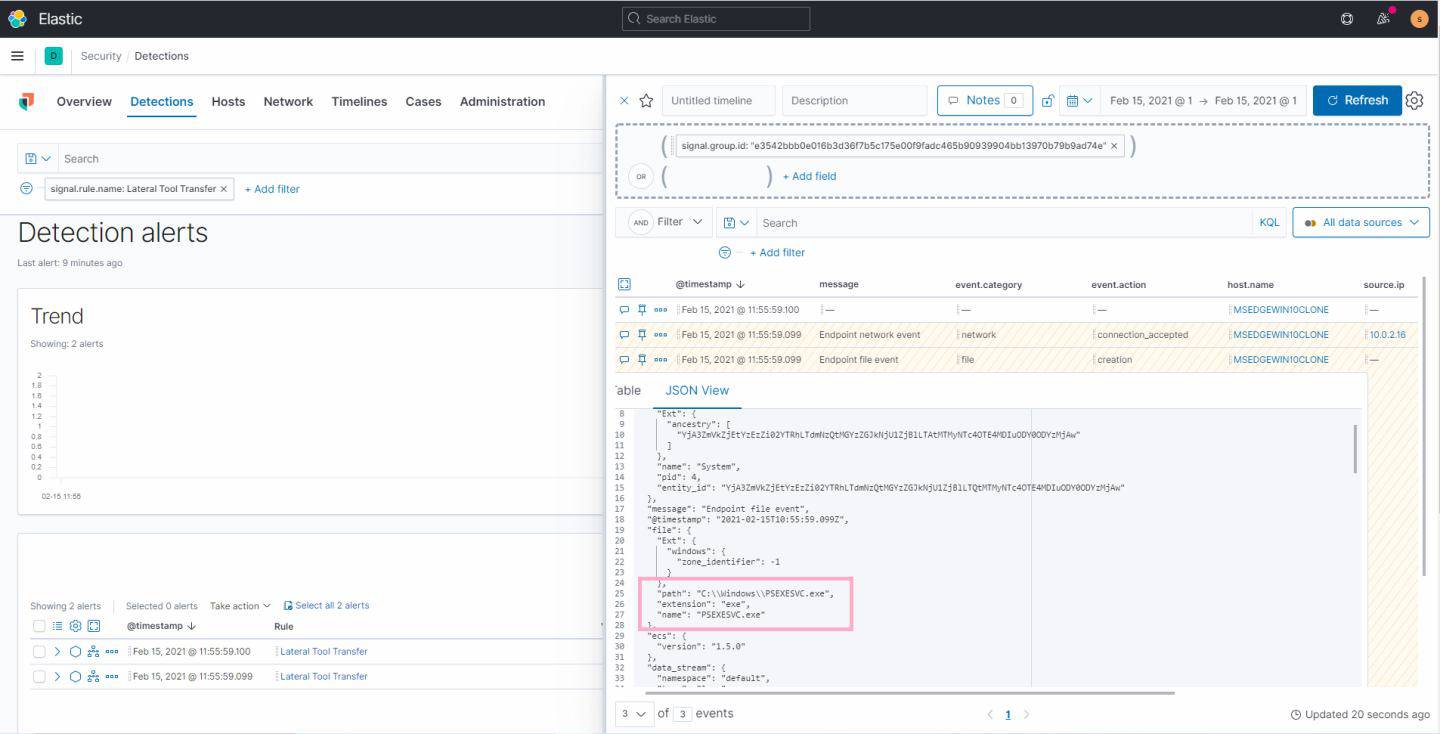Expand the 11:55:59.099 alert row details
This screenshot has height=734, width=1440.
[57, 677]
